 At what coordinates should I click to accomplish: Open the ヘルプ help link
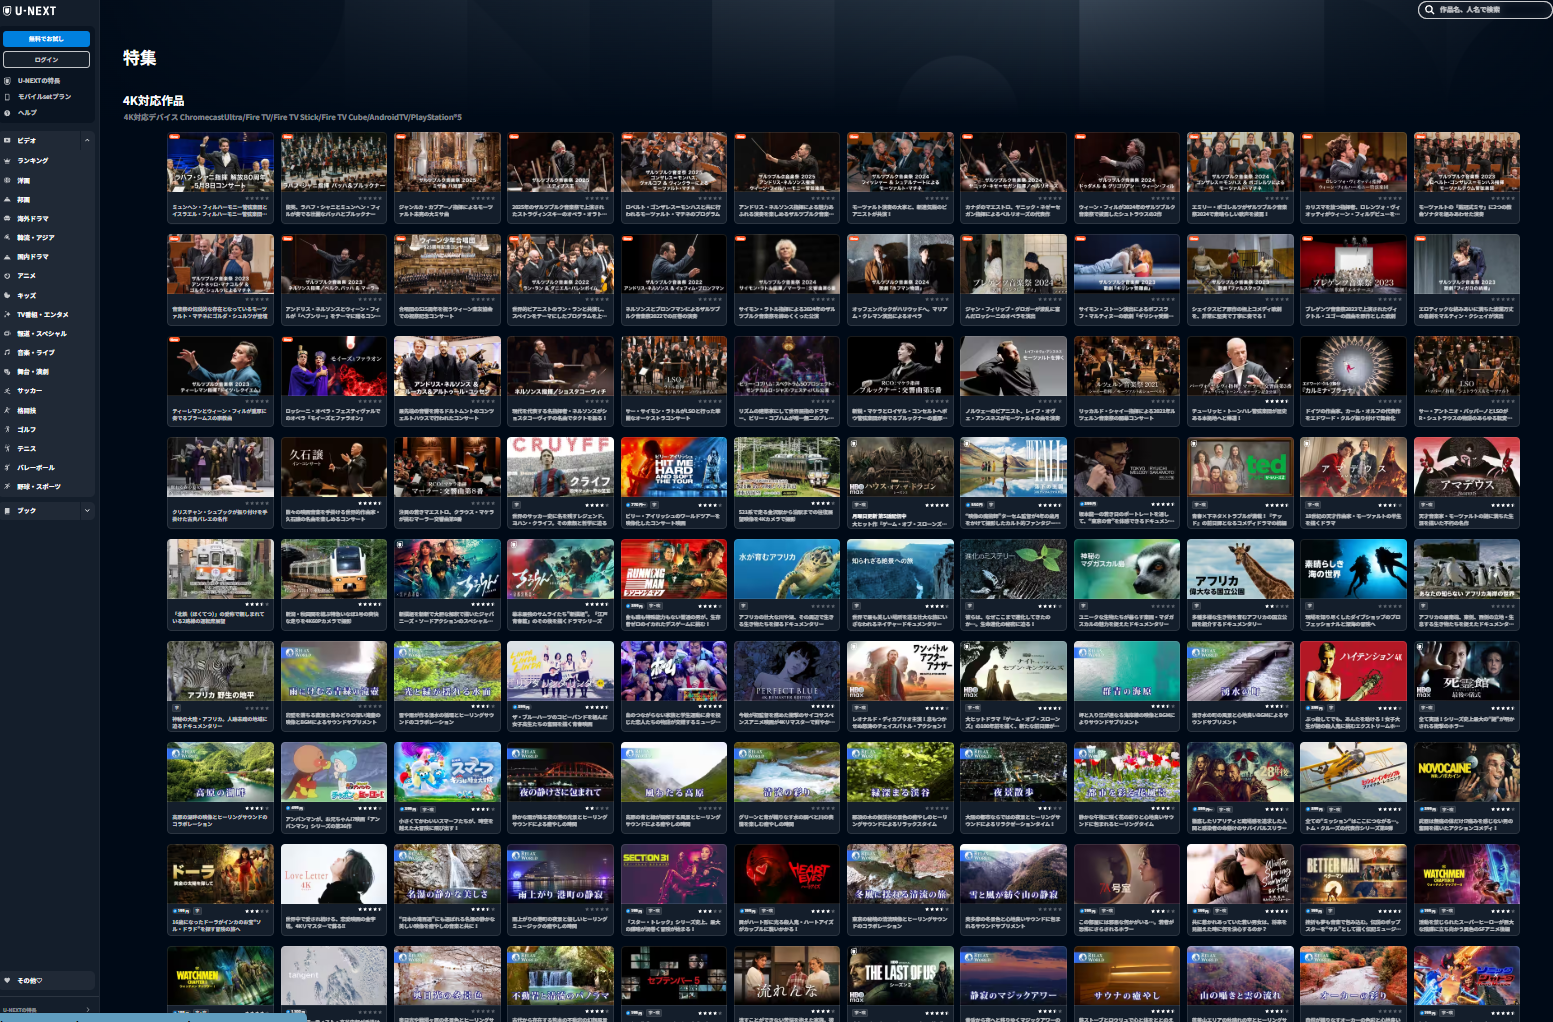pos(27,112)
